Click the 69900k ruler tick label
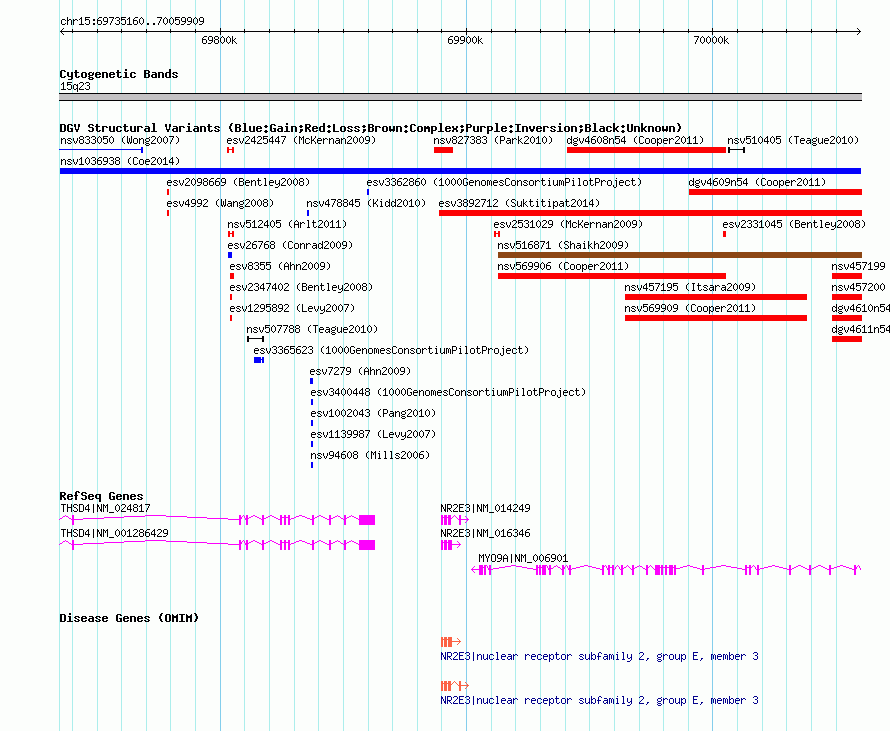This screenshot has width=890, height=731. (x=465, y=40)
